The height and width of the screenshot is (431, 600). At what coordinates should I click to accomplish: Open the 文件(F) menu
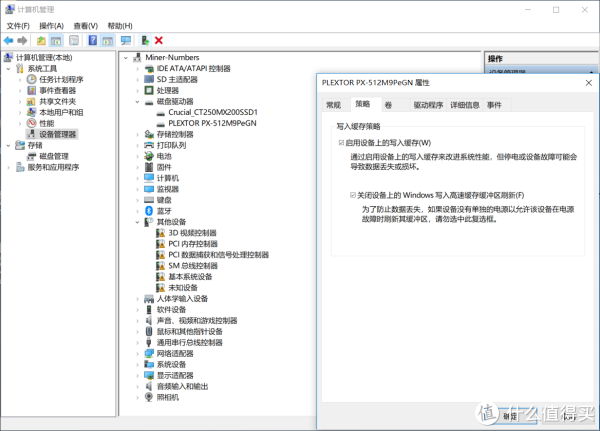(x=18, y=26)
